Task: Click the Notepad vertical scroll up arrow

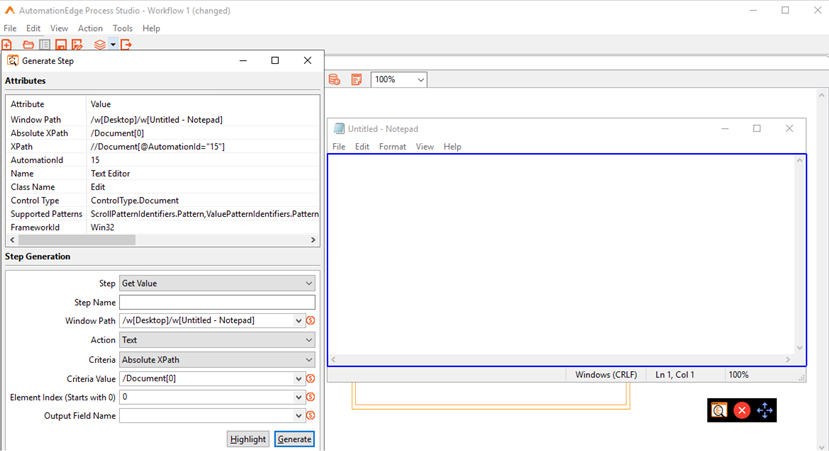Action: click(x=800, y=160)
